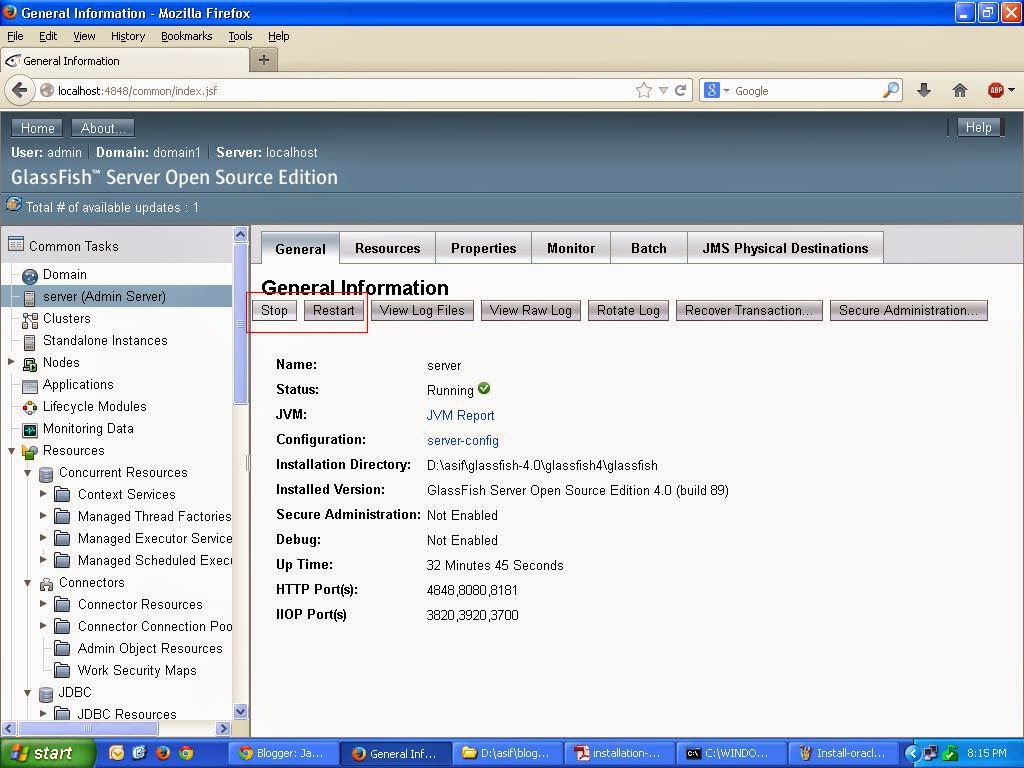
Task: Click the Connectors icon
Action: coord(46,583)
